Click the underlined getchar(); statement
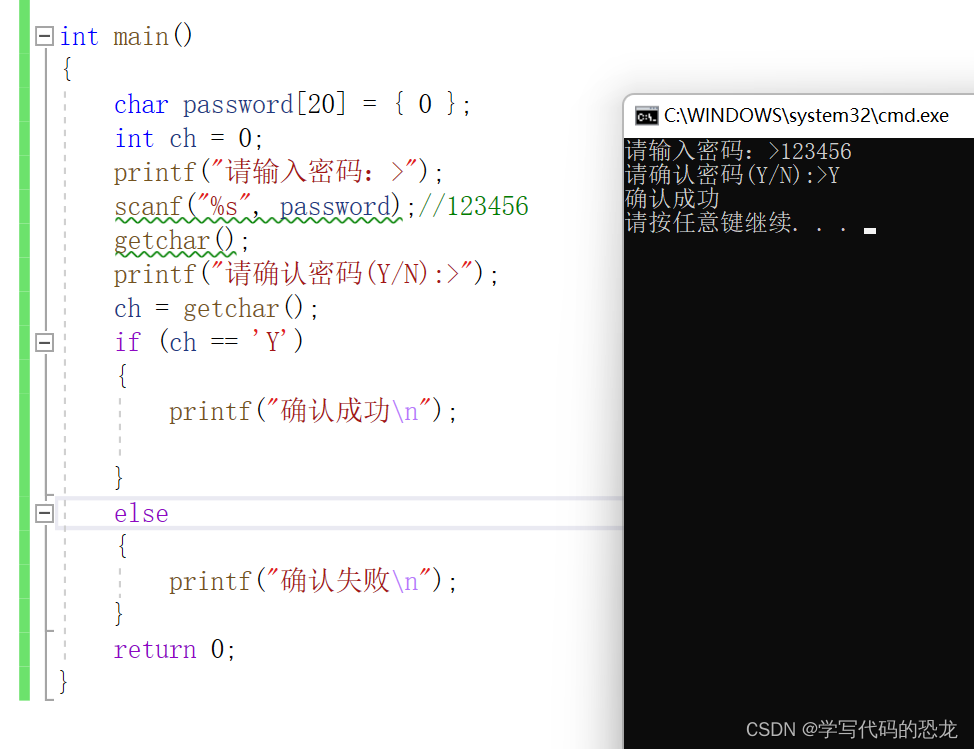Screen dimensions: 974x749 181,241
